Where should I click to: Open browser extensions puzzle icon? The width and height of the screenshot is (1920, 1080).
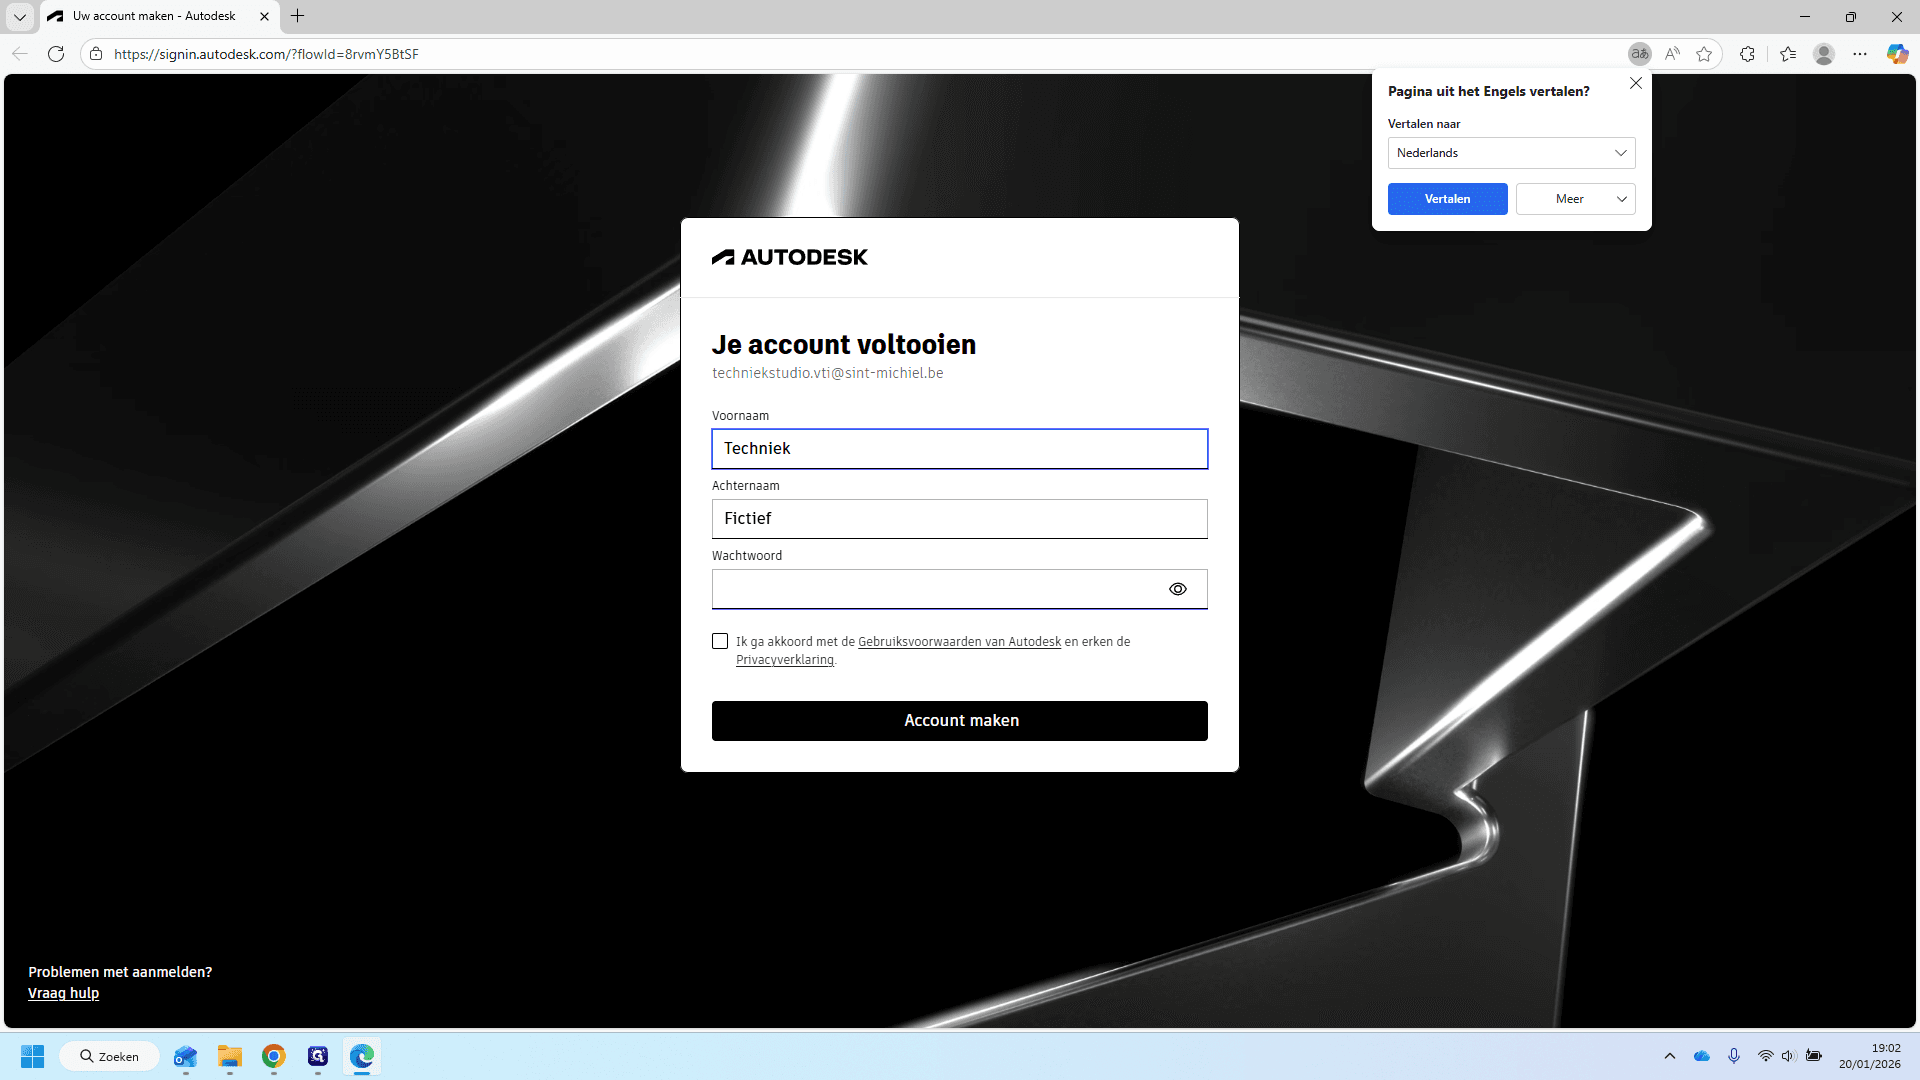tap(1747, 54)
